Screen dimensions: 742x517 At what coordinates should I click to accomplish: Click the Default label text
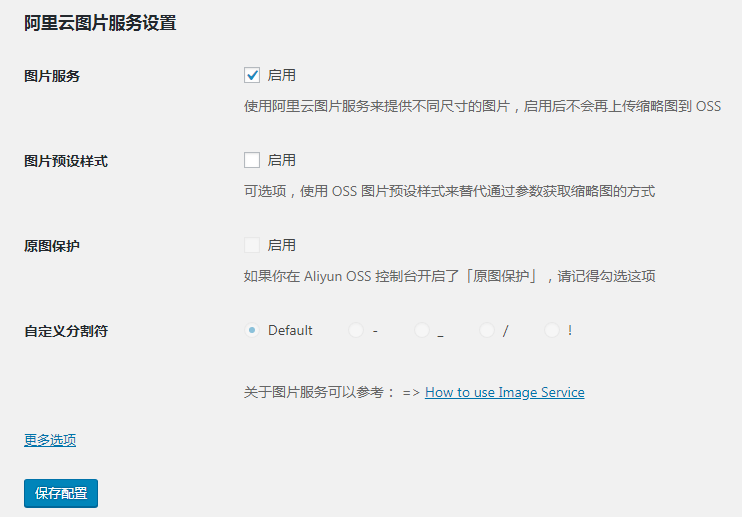coord(290,330)
